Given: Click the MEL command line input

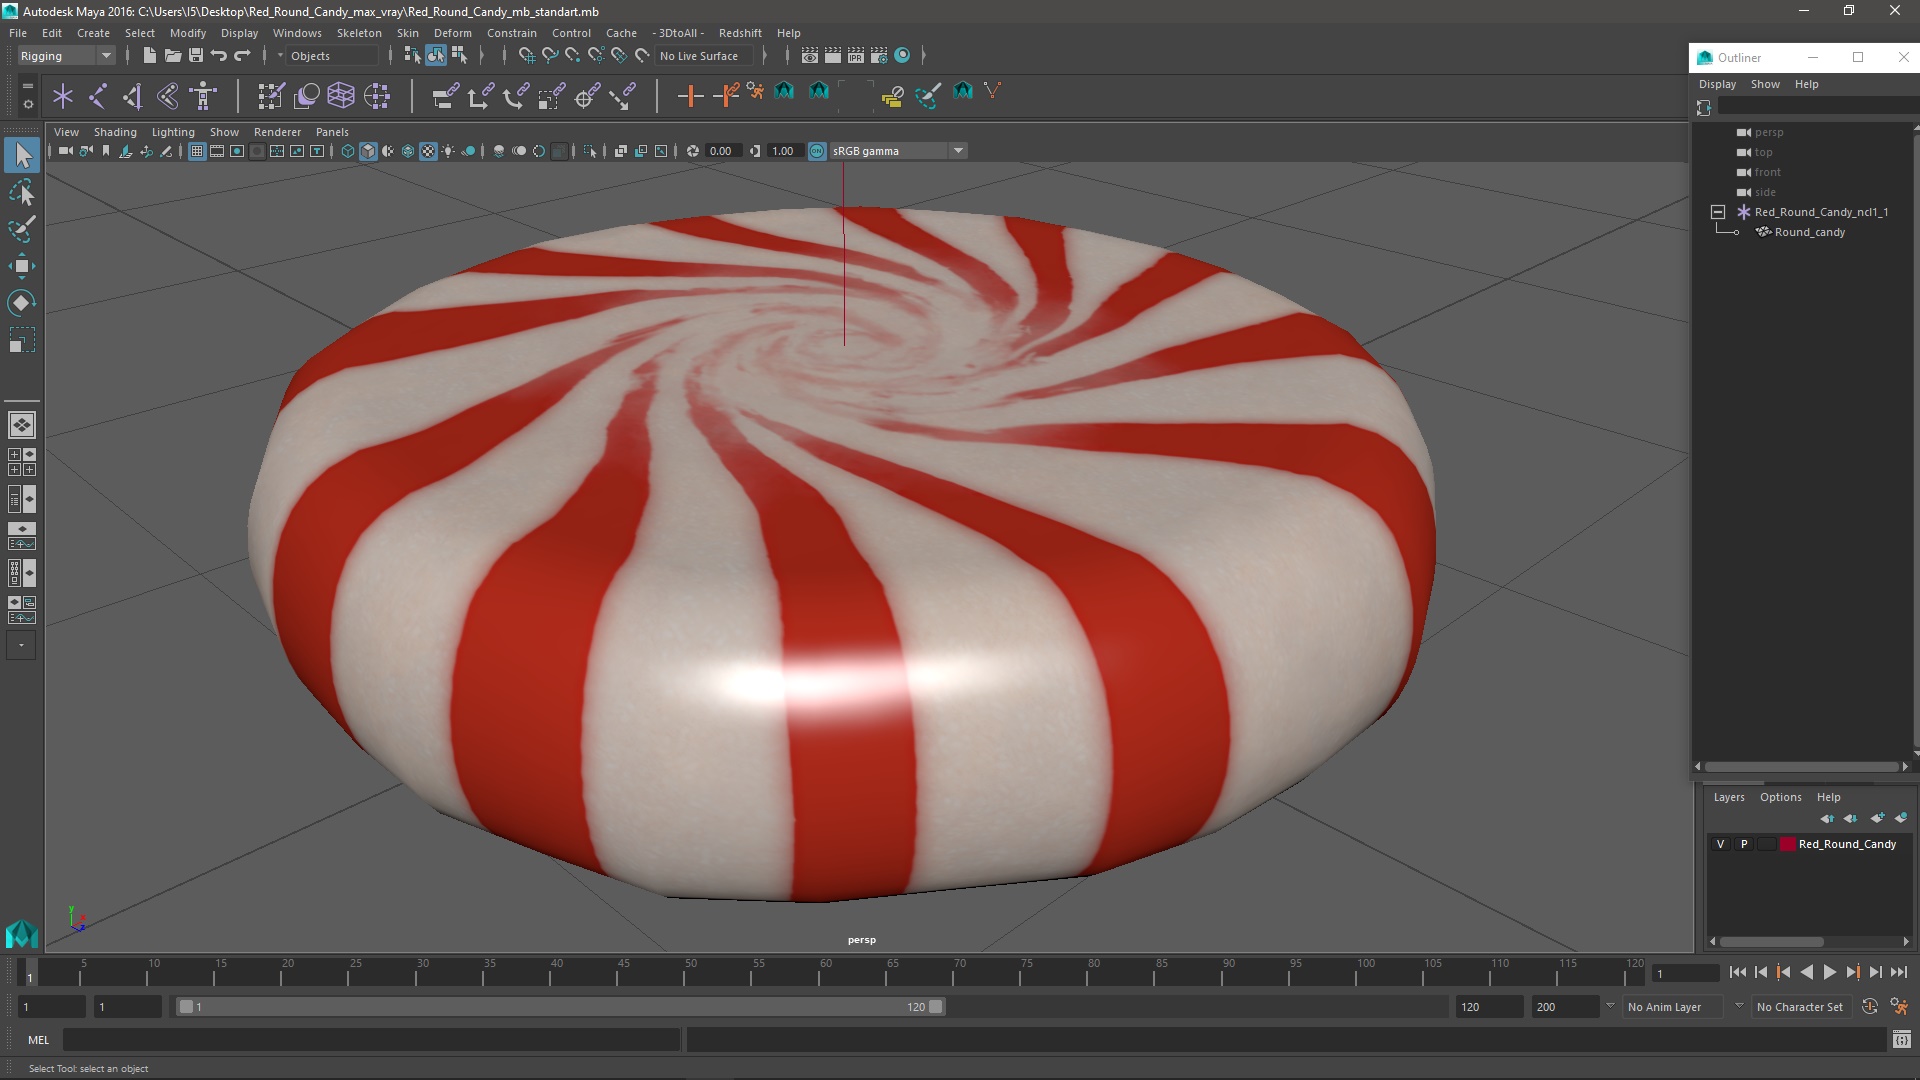Looking at the screenshot, I should pyautogui.click(x=371, y=1040).
